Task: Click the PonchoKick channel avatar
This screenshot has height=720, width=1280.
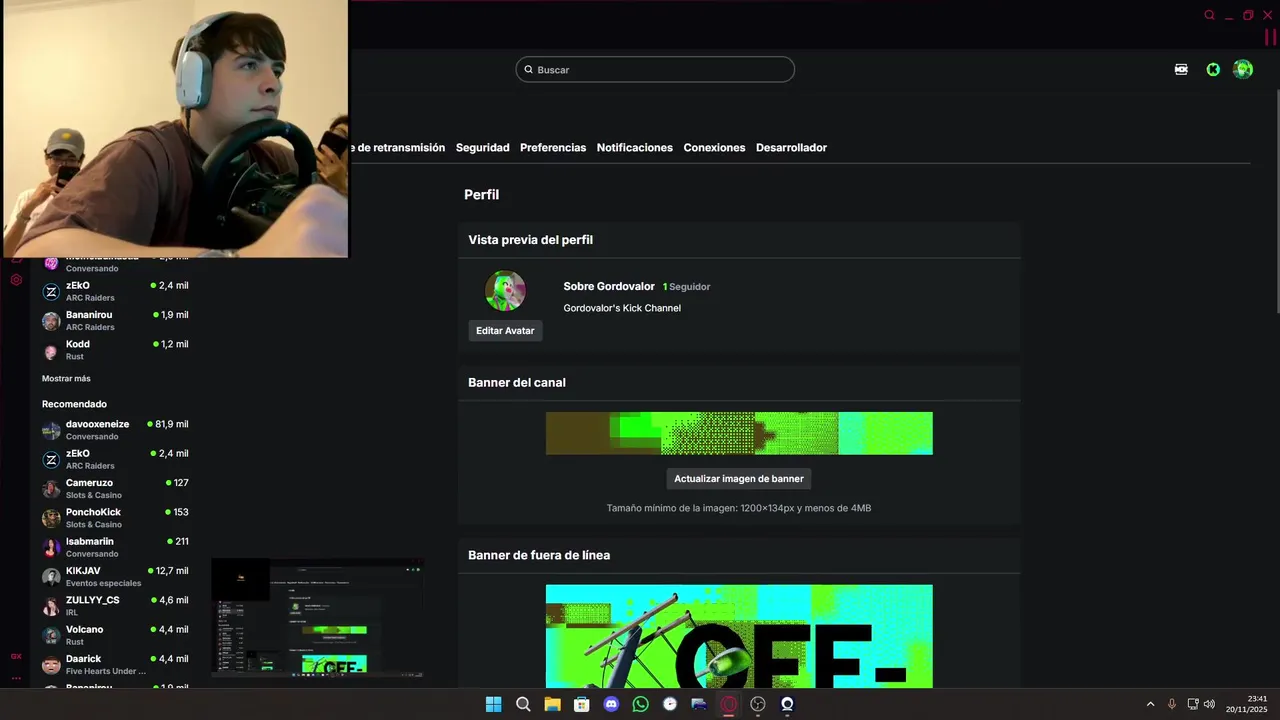Action: tap(51, 518)
